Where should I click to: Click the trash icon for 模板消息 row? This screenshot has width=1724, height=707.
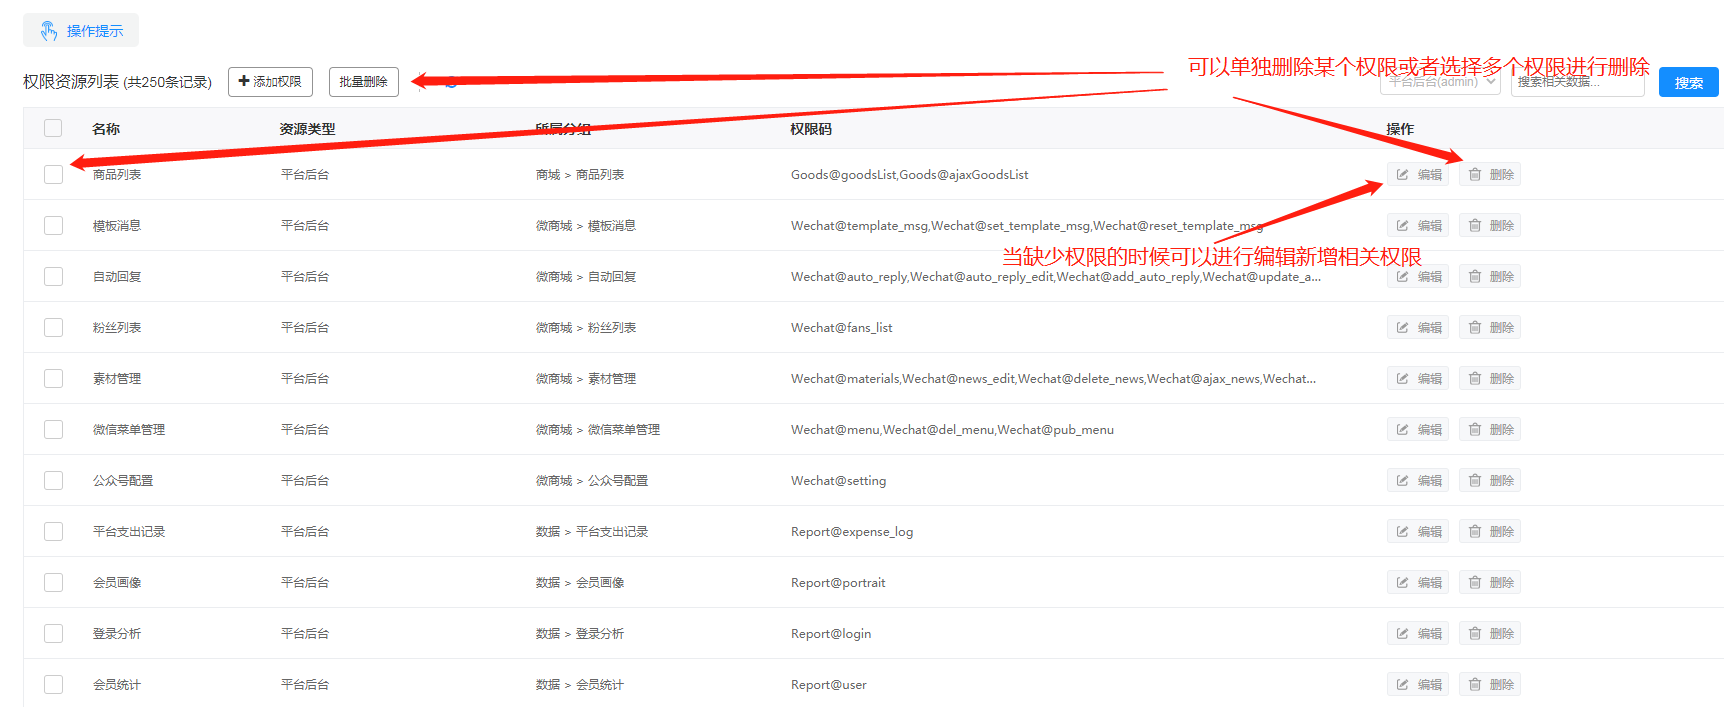pyautogui.click(x=1475, y=226)
